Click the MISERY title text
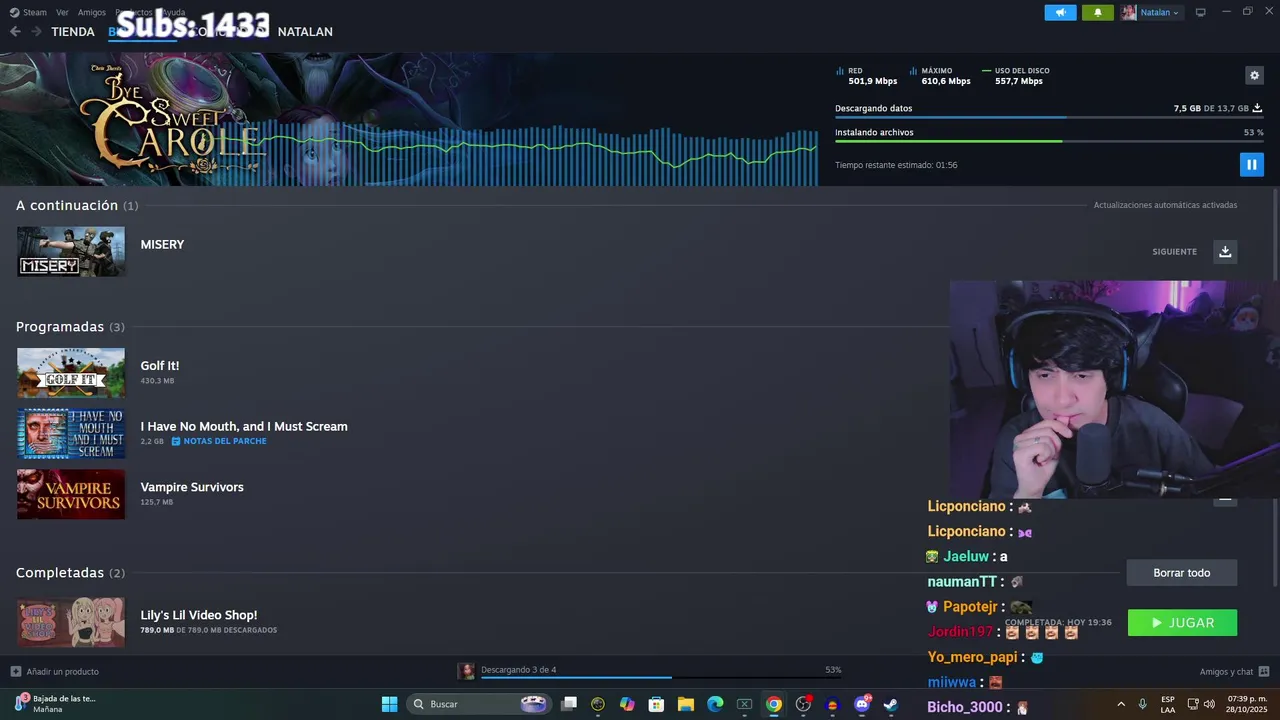The height and width of the screenshot is (720, 1280). (x=162, y=244)
